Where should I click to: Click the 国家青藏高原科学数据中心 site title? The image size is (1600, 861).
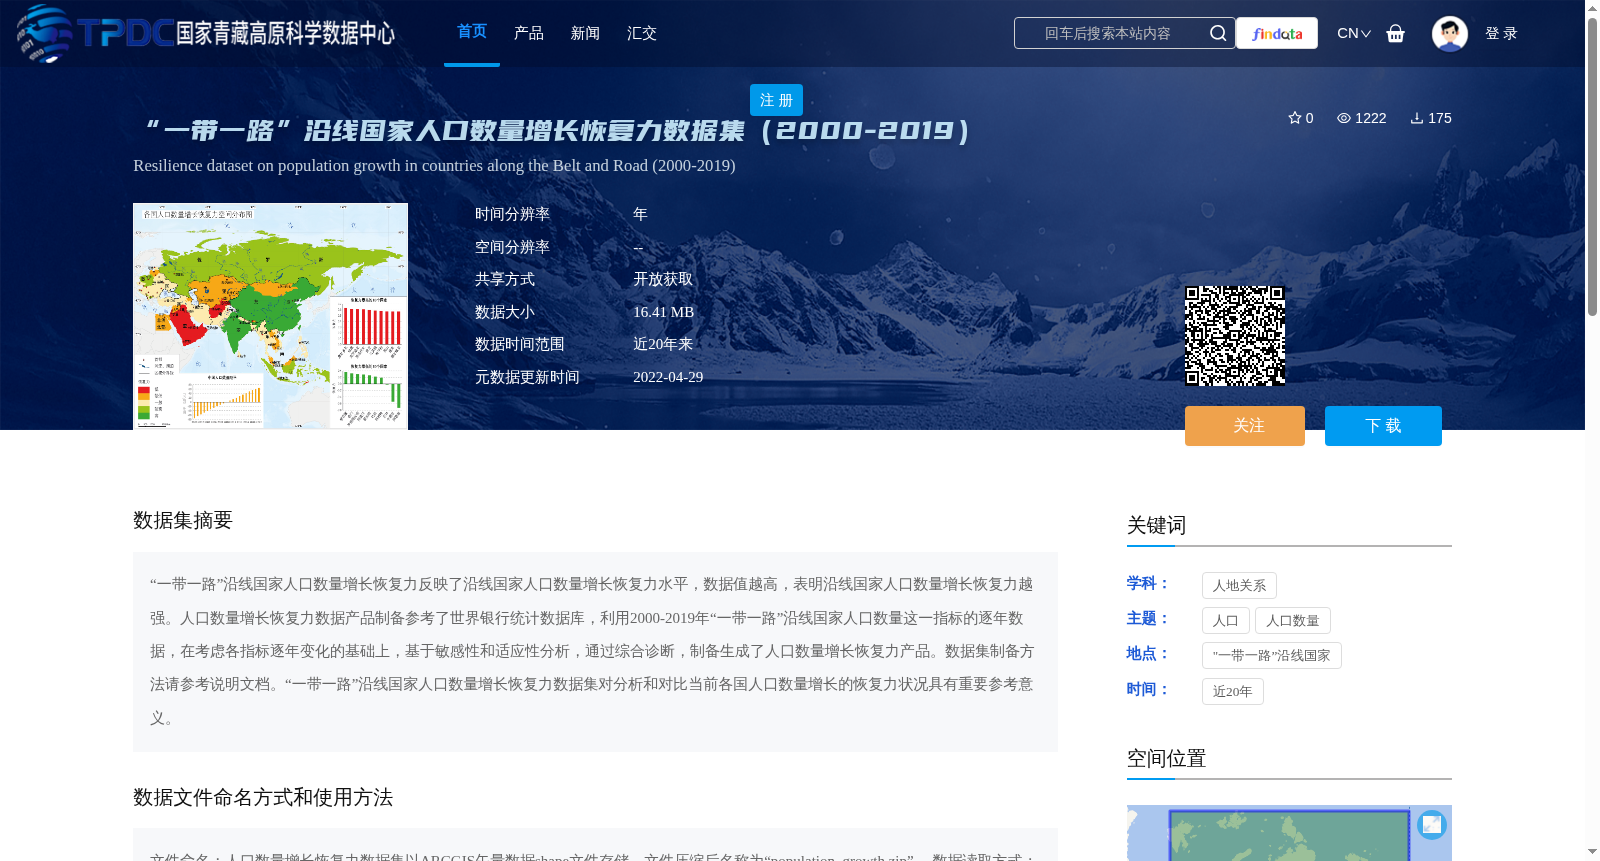285,33
